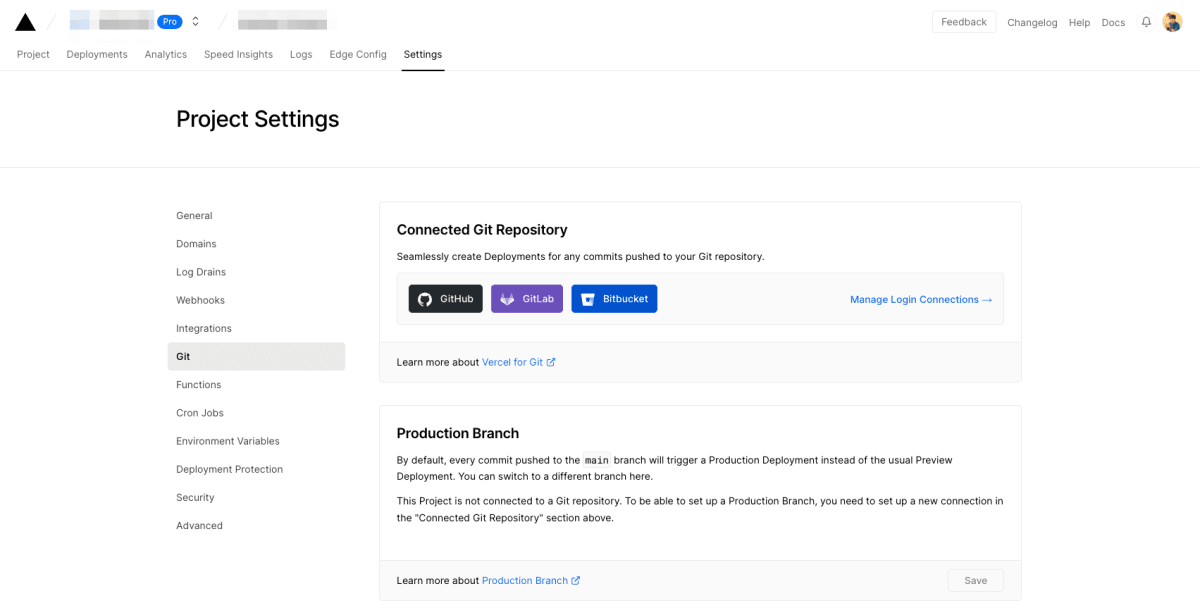Open the Domains settings section
This screenshot has width=1200, height=615.
click(x=196, y=244)
